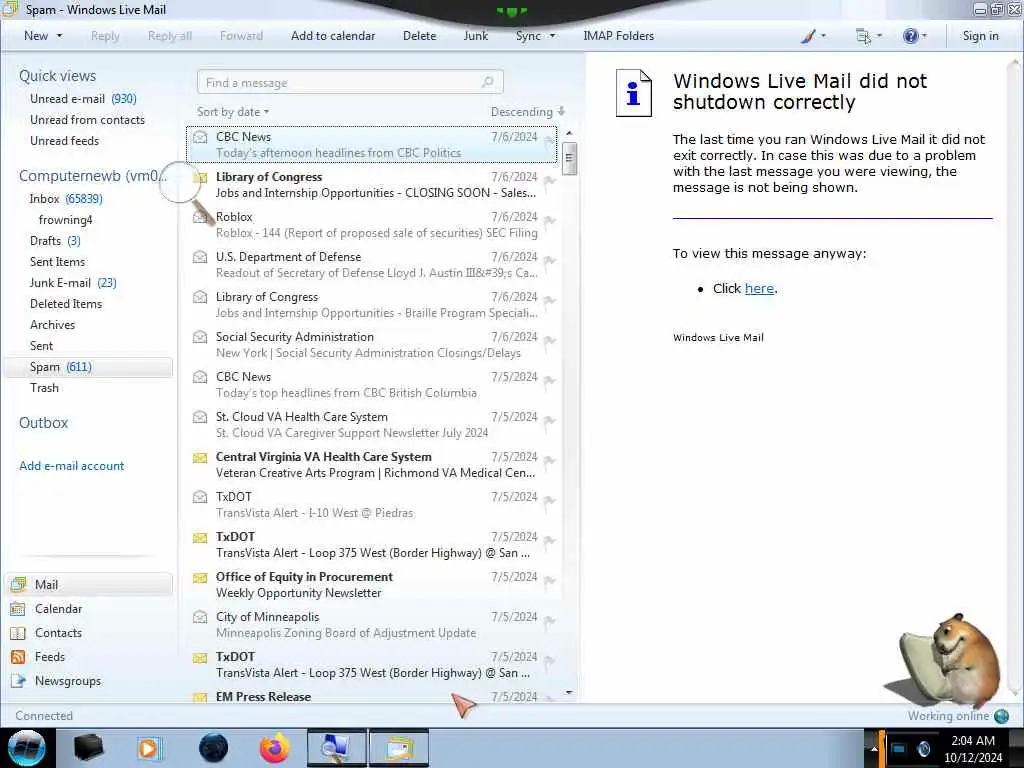Click the 'here' link to view message
1024x768 pixels.
coord(759,289)
